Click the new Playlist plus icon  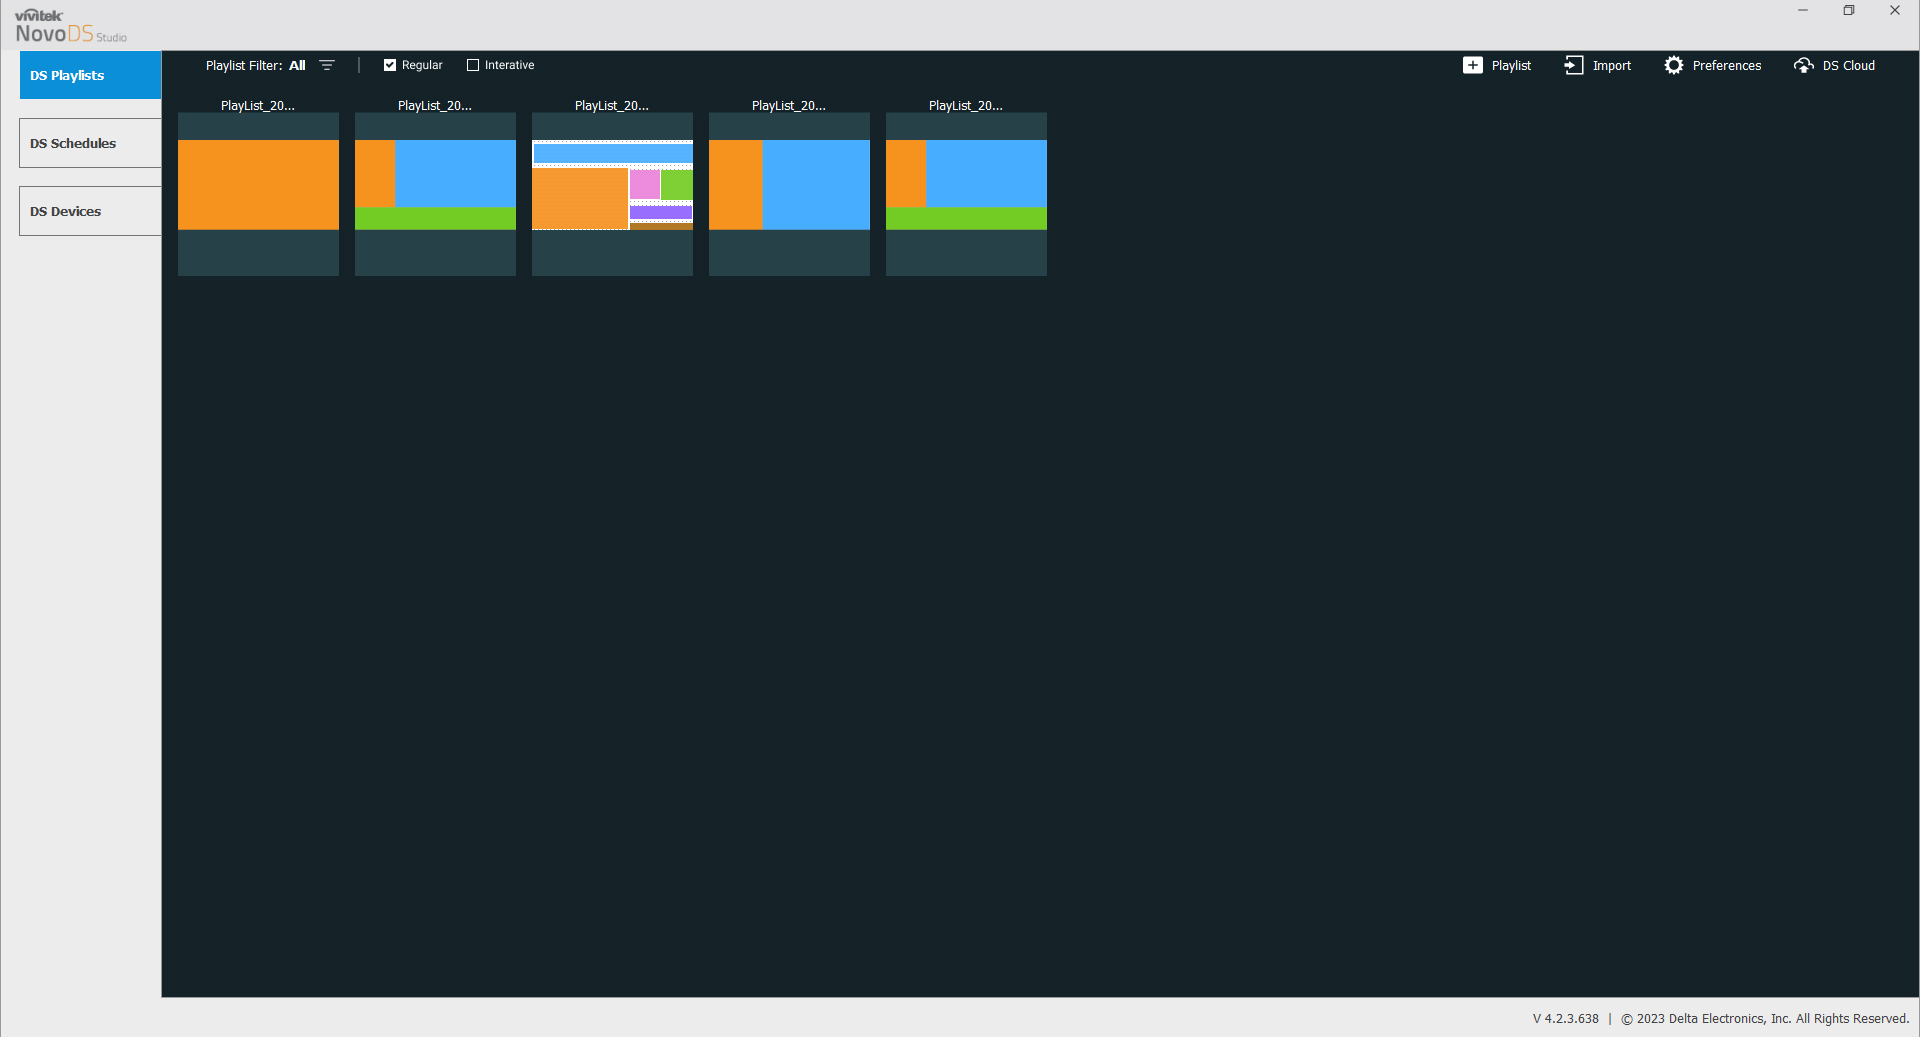tap(1472, 65)
